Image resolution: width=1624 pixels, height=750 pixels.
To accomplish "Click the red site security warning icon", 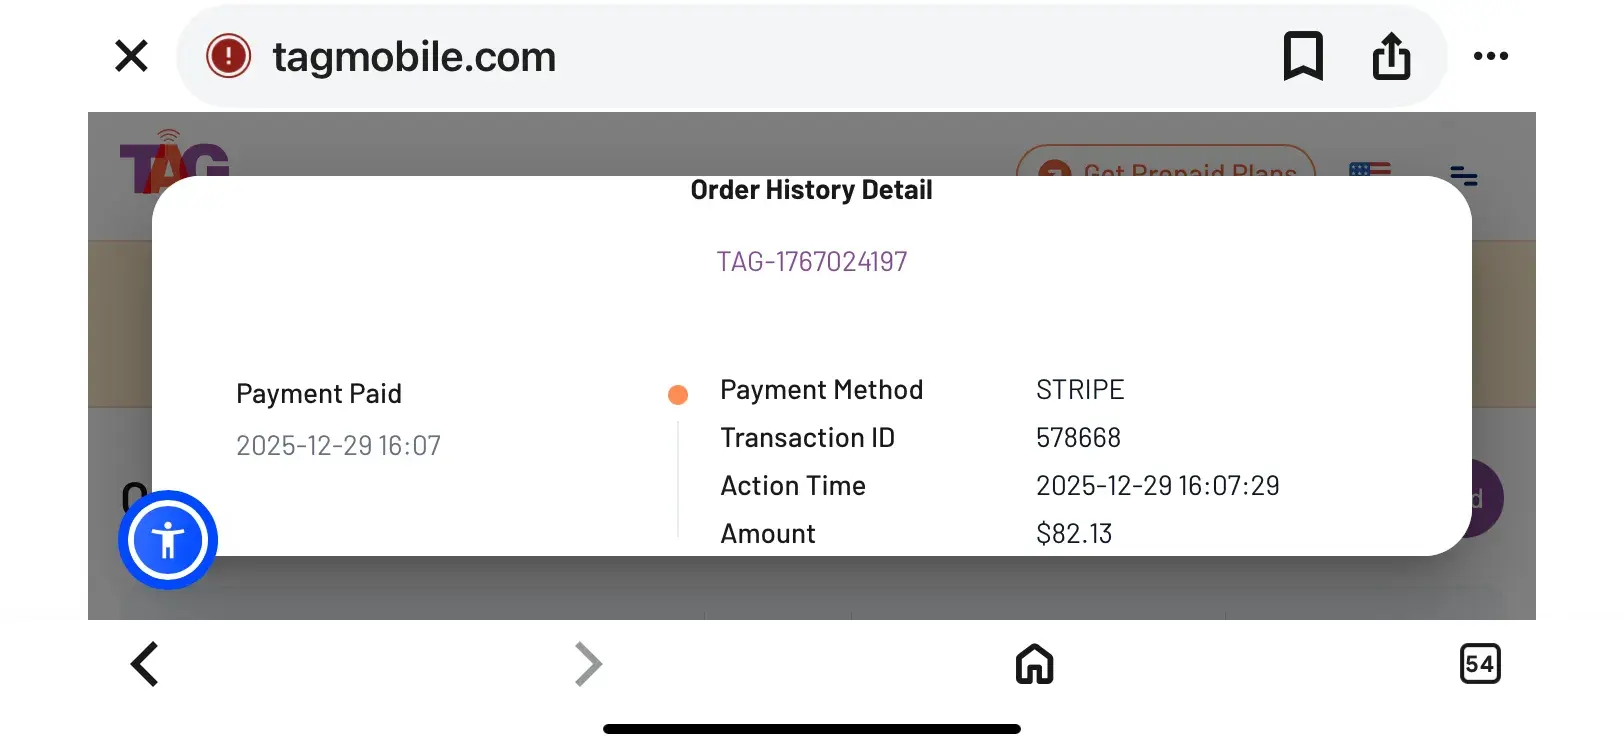I will pyautogui.click(x=228, y=56).
